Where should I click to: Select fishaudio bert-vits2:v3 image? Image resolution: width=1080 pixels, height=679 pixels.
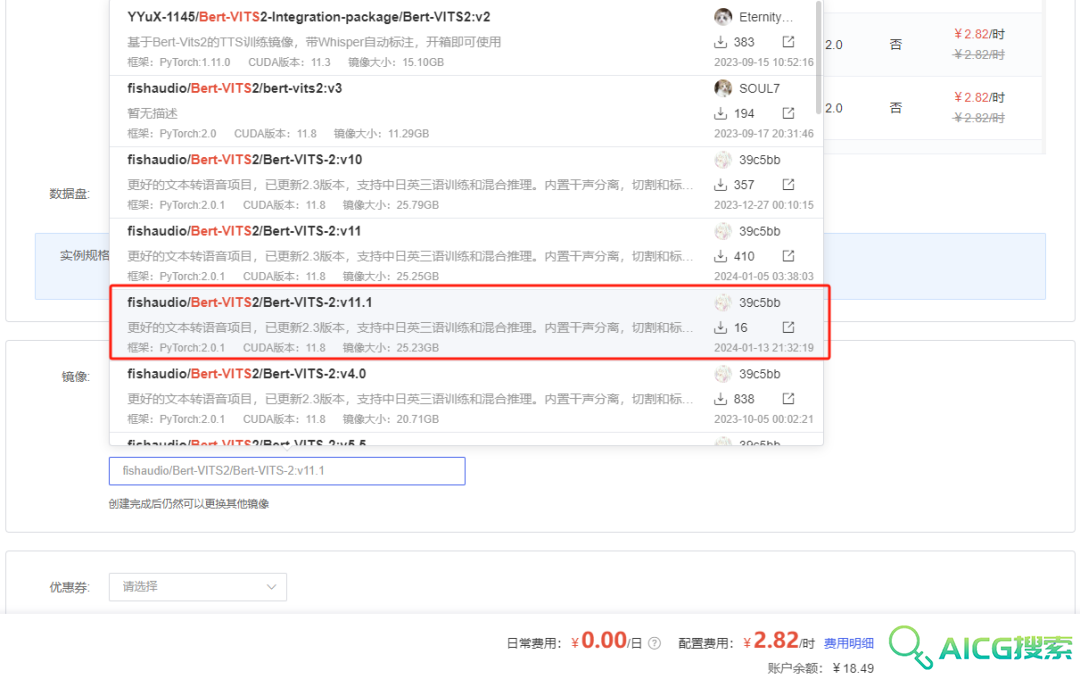(466, 111)
